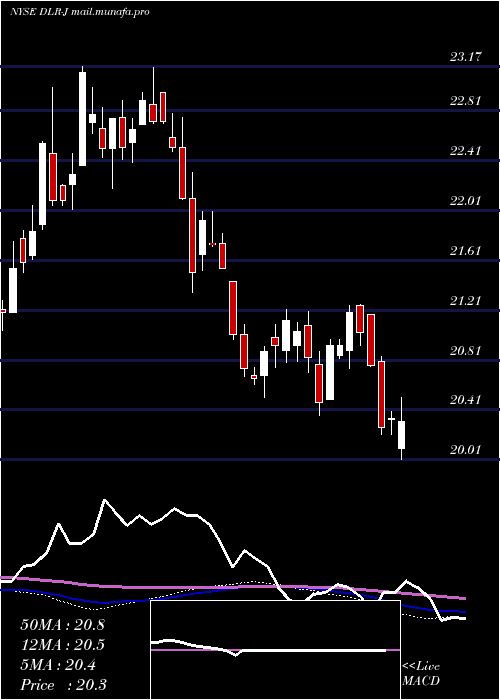This screenshot has width=500, height=700.
Task: Click the 20.41 price axis label
Action: [466, 400]
